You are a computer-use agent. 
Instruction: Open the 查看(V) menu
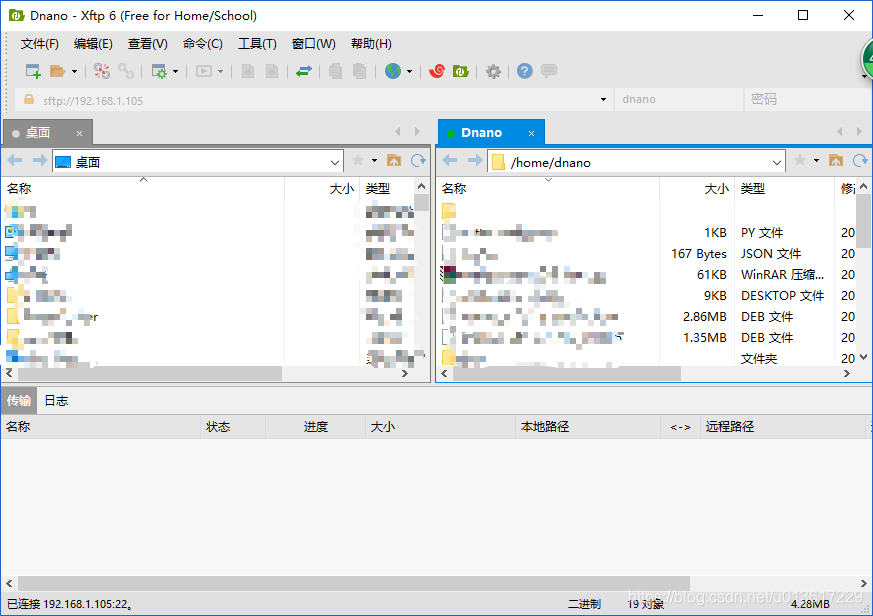(x=148, y=44)
